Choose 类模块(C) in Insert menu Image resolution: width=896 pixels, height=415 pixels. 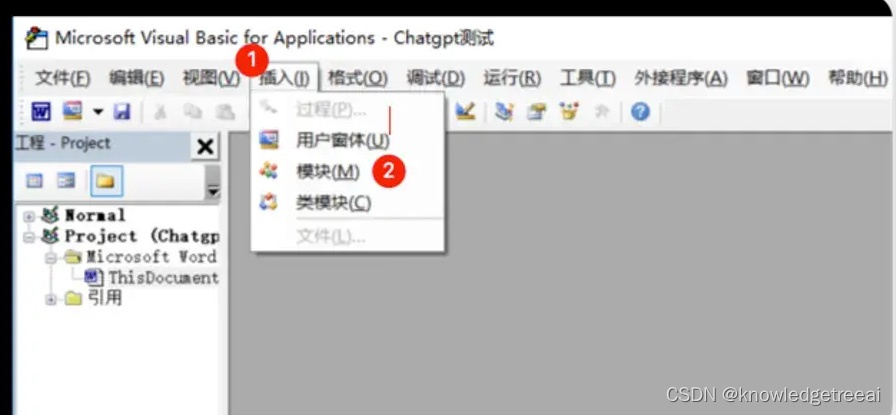347,202
